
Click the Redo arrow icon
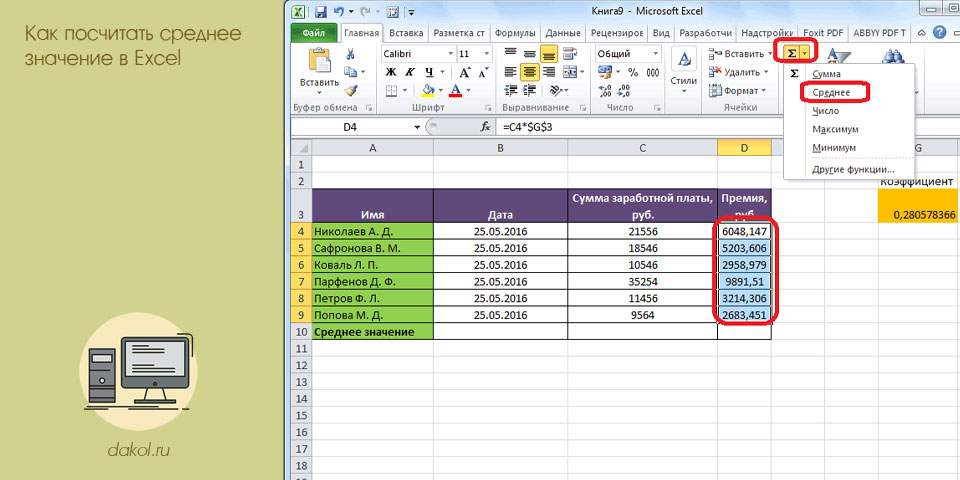click(366, 11)
